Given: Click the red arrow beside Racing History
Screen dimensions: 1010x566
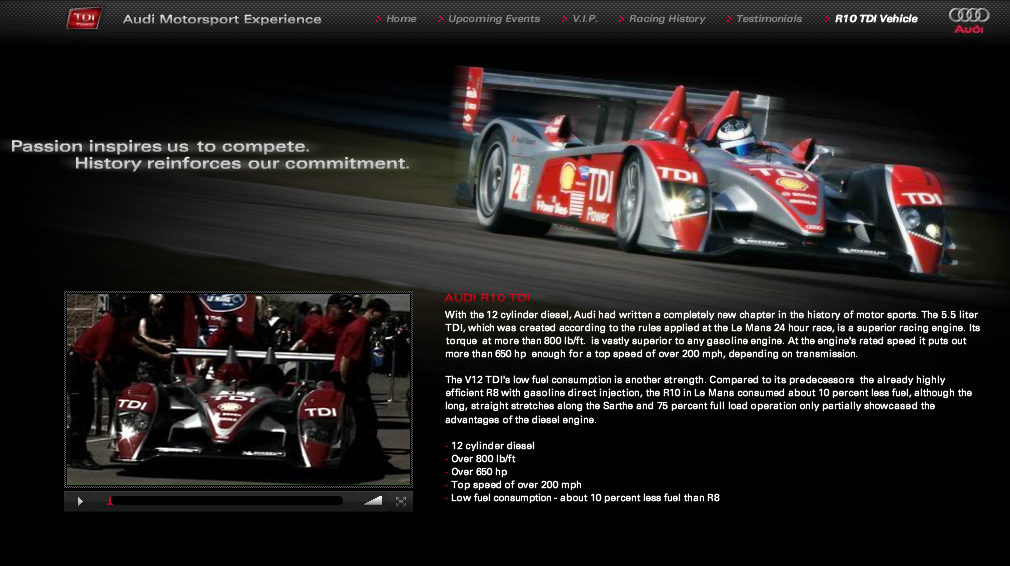Looking at the screenshot, I should point(621,19).
